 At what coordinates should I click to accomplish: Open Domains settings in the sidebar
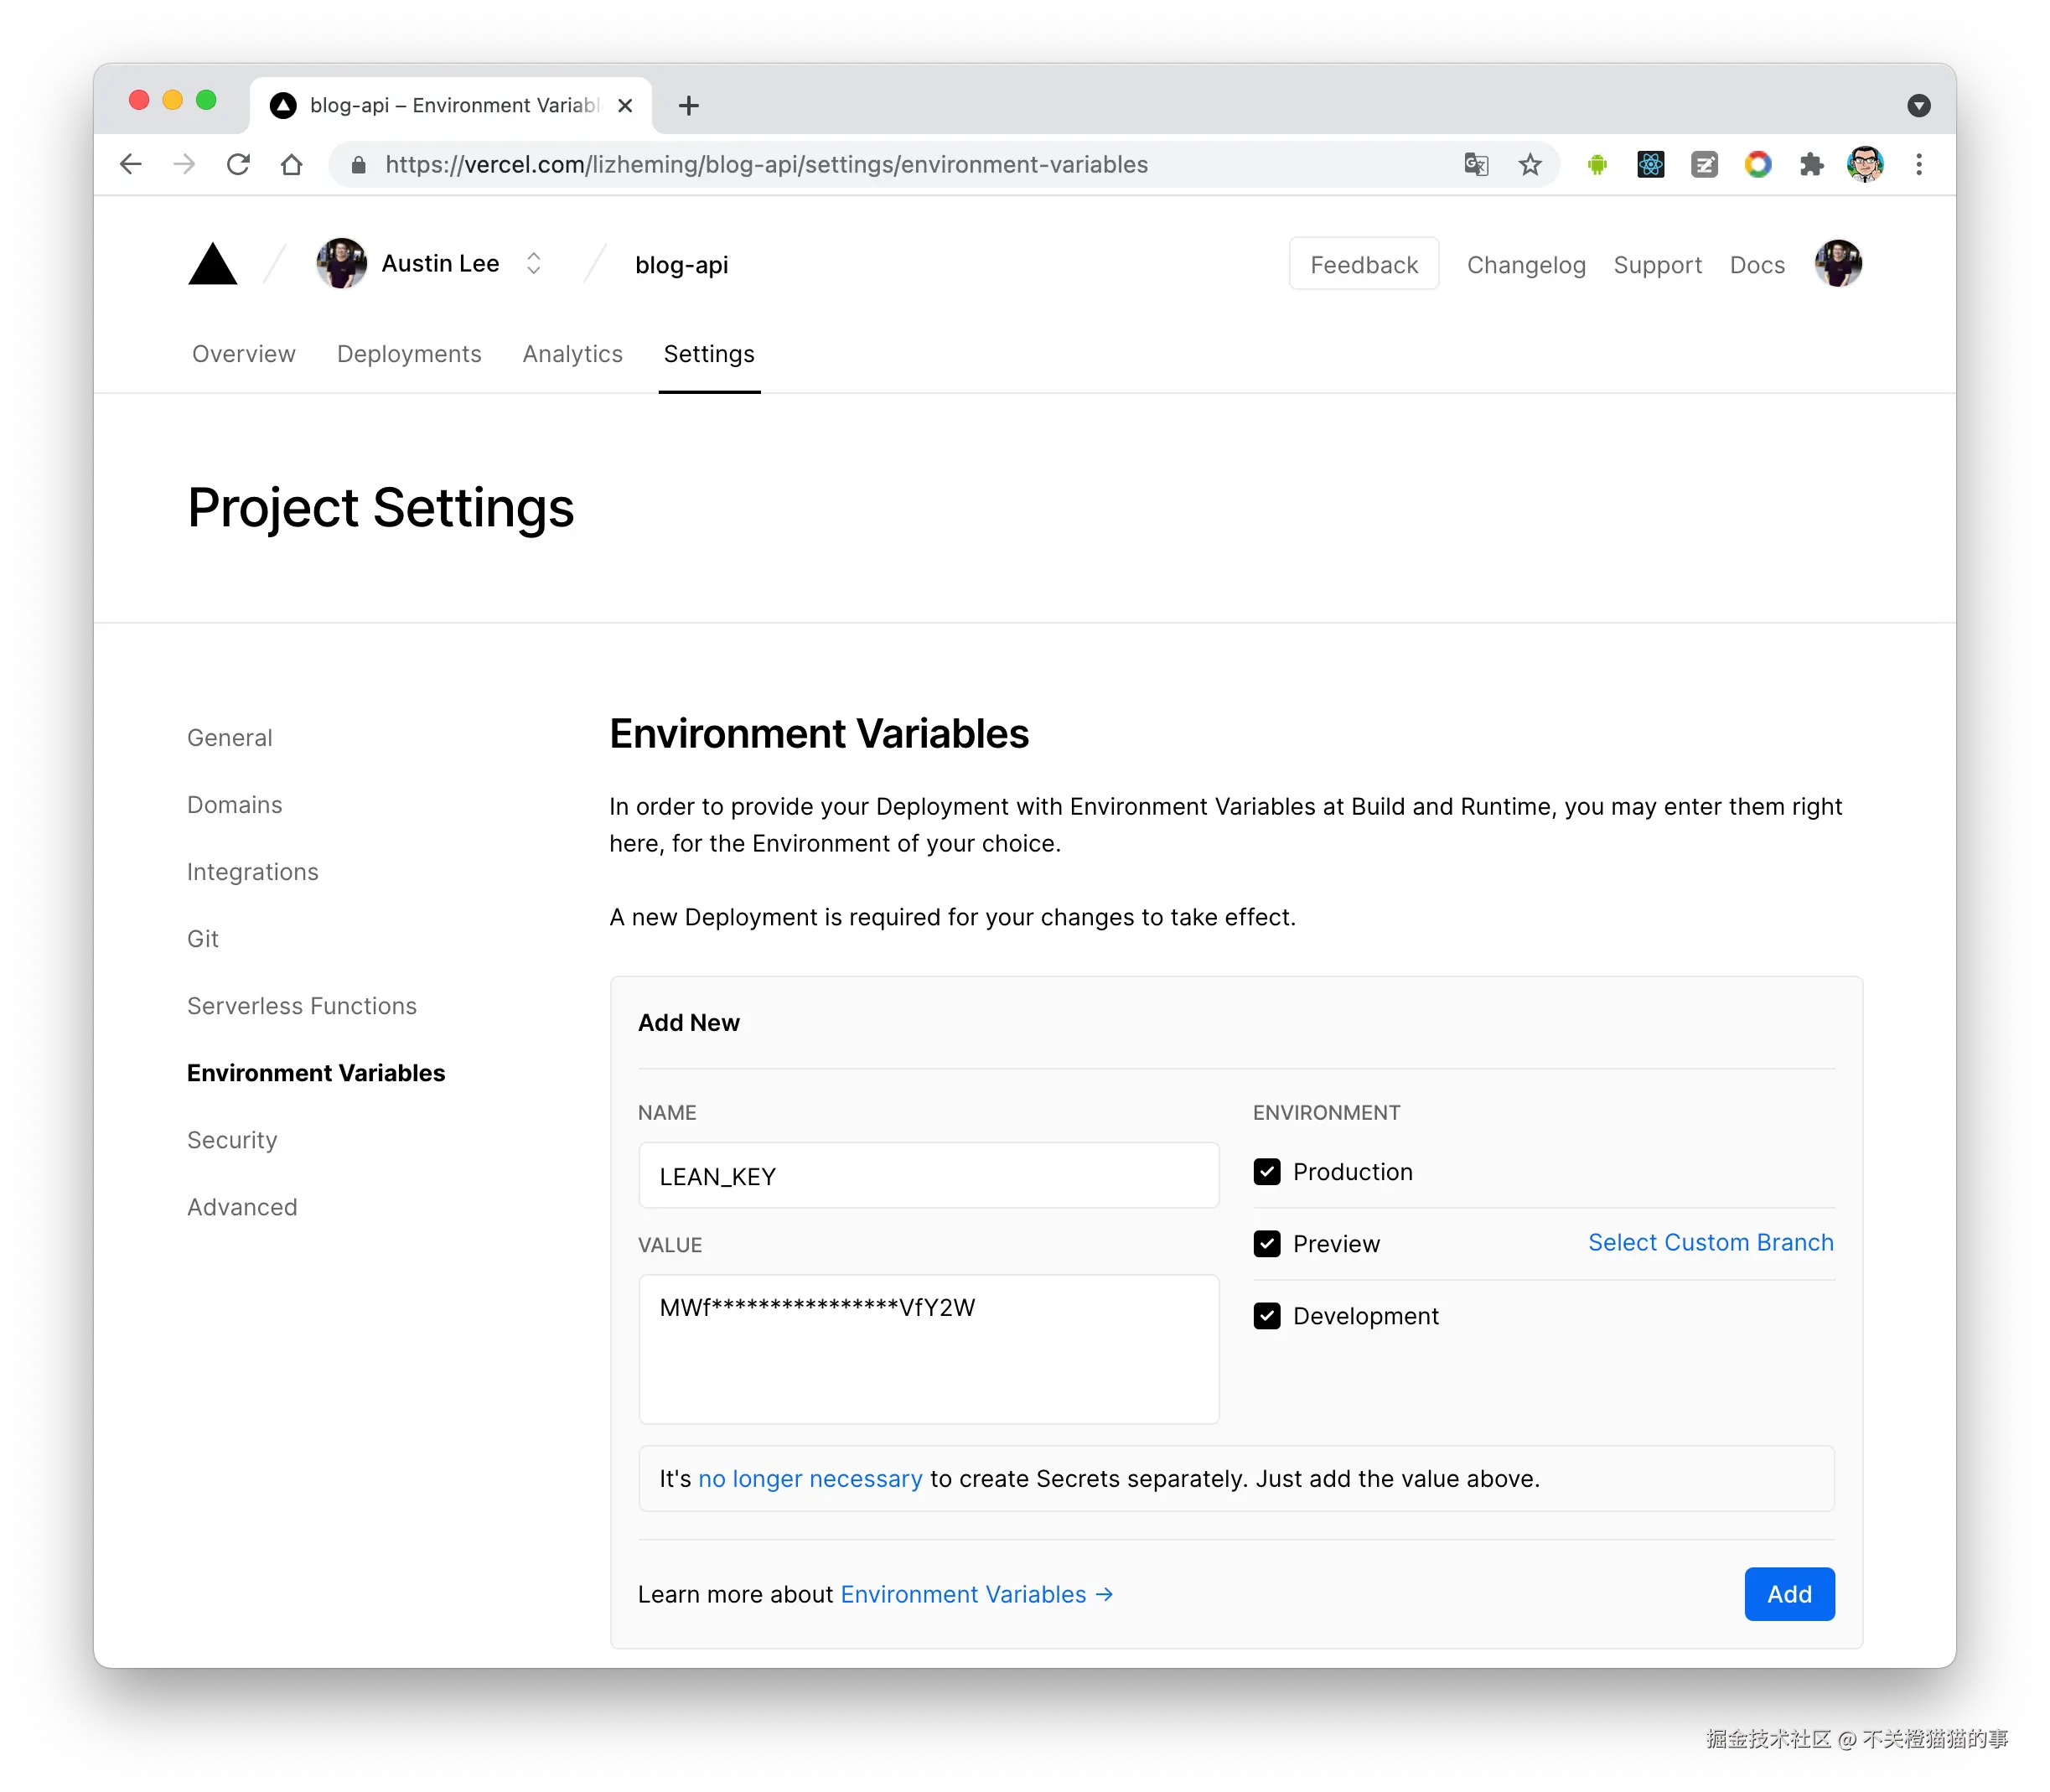[235, 805]
